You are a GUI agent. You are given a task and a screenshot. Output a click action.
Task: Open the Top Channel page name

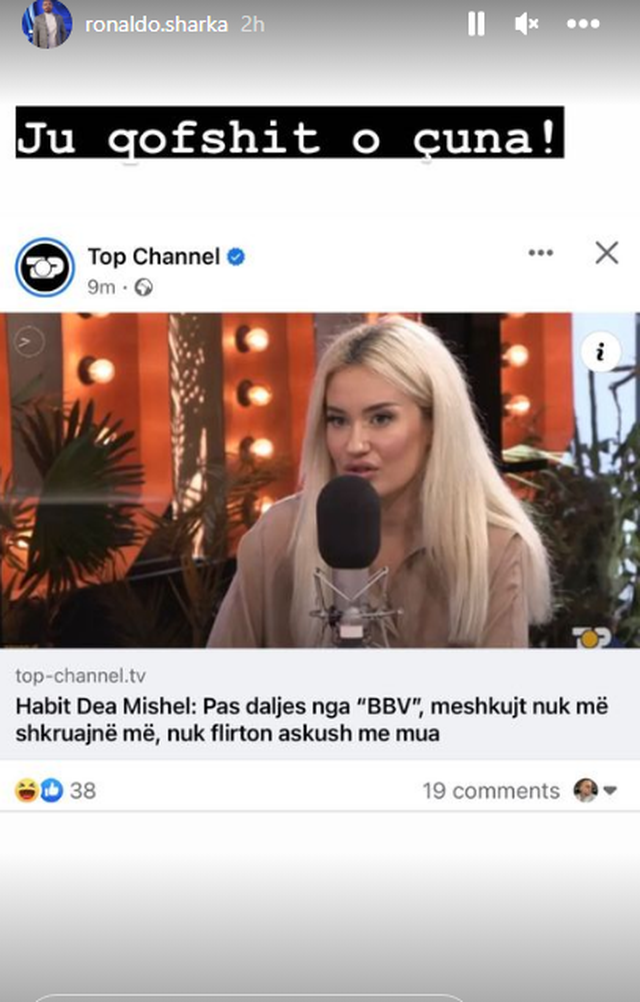154,257
